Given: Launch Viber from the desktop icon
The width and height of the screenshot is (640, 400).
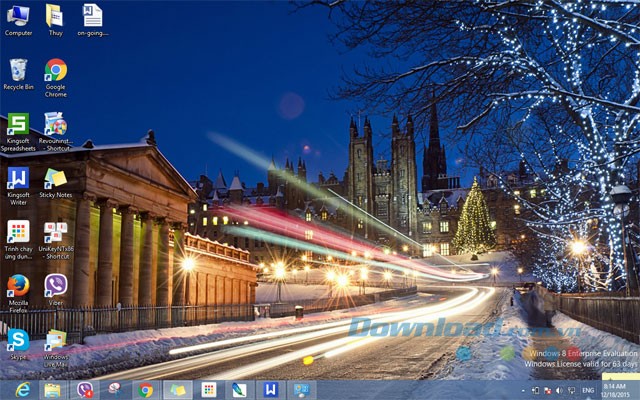Looking at the screenshot, I should click(55, 286).
